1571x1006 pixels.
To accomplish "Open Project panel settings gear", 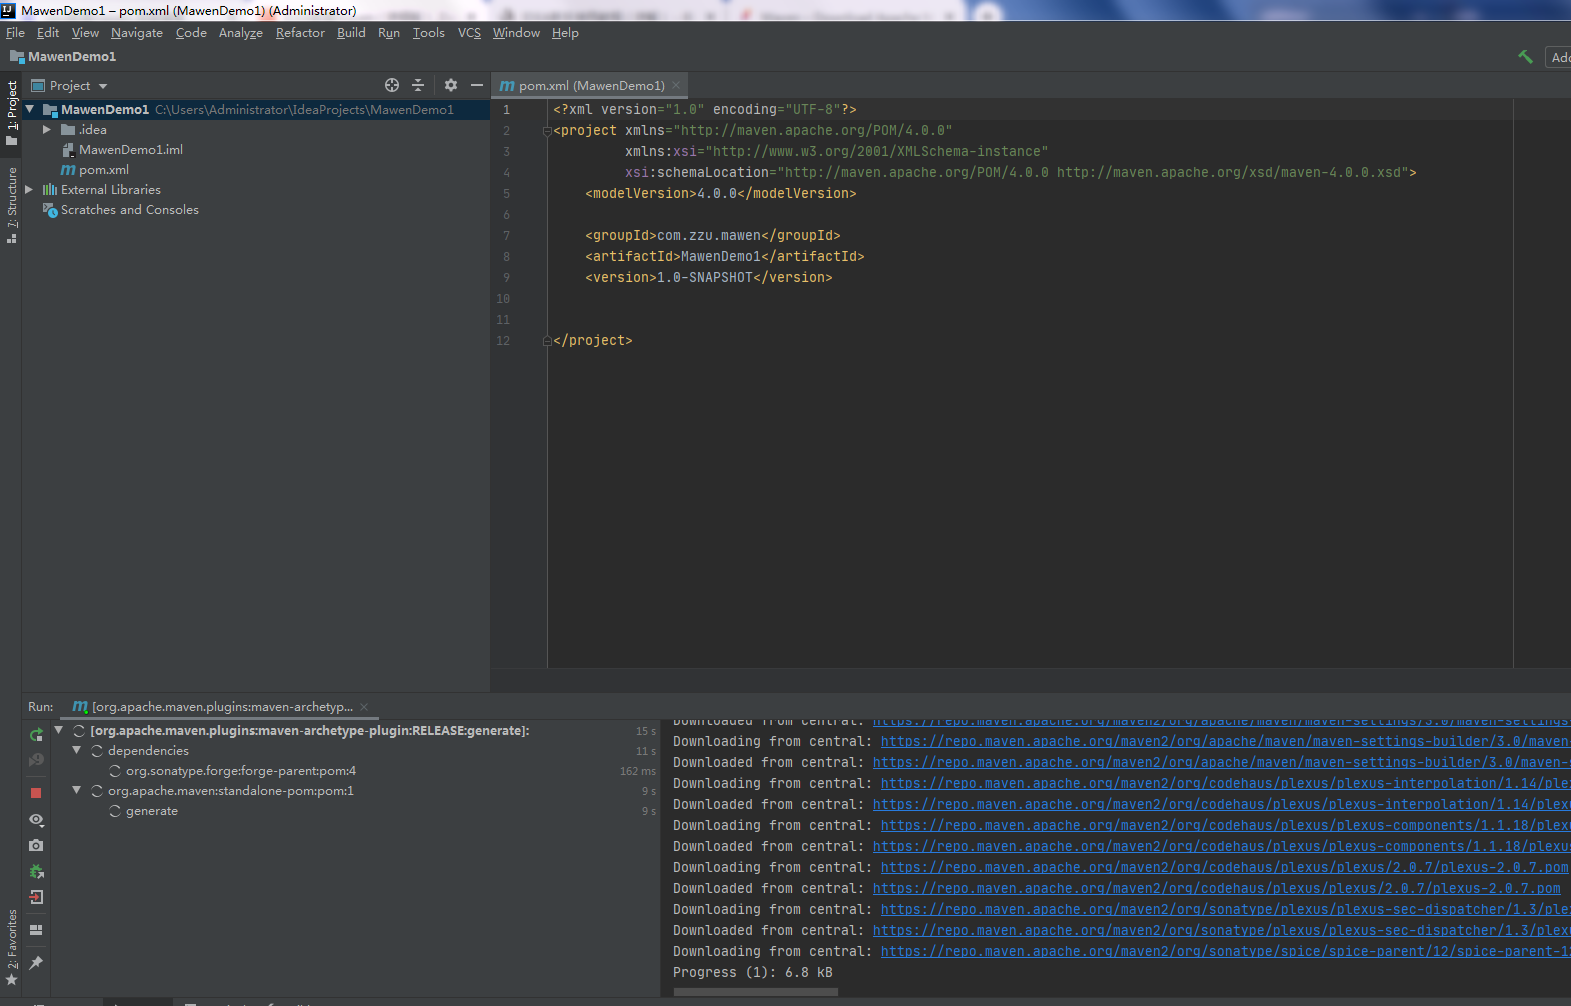I will [451, 86].
